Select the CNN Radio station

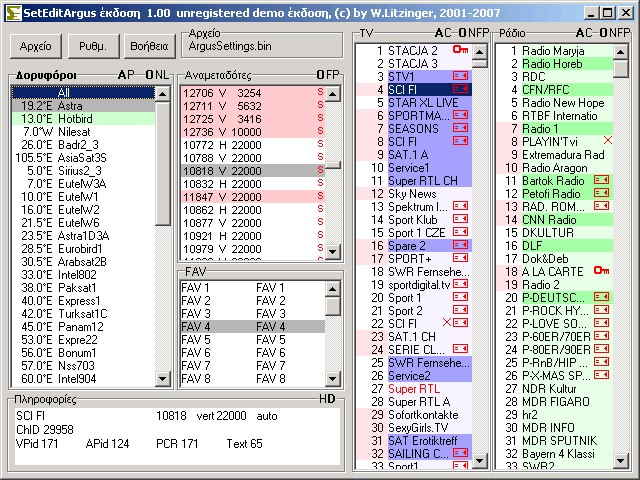(549, 219)
